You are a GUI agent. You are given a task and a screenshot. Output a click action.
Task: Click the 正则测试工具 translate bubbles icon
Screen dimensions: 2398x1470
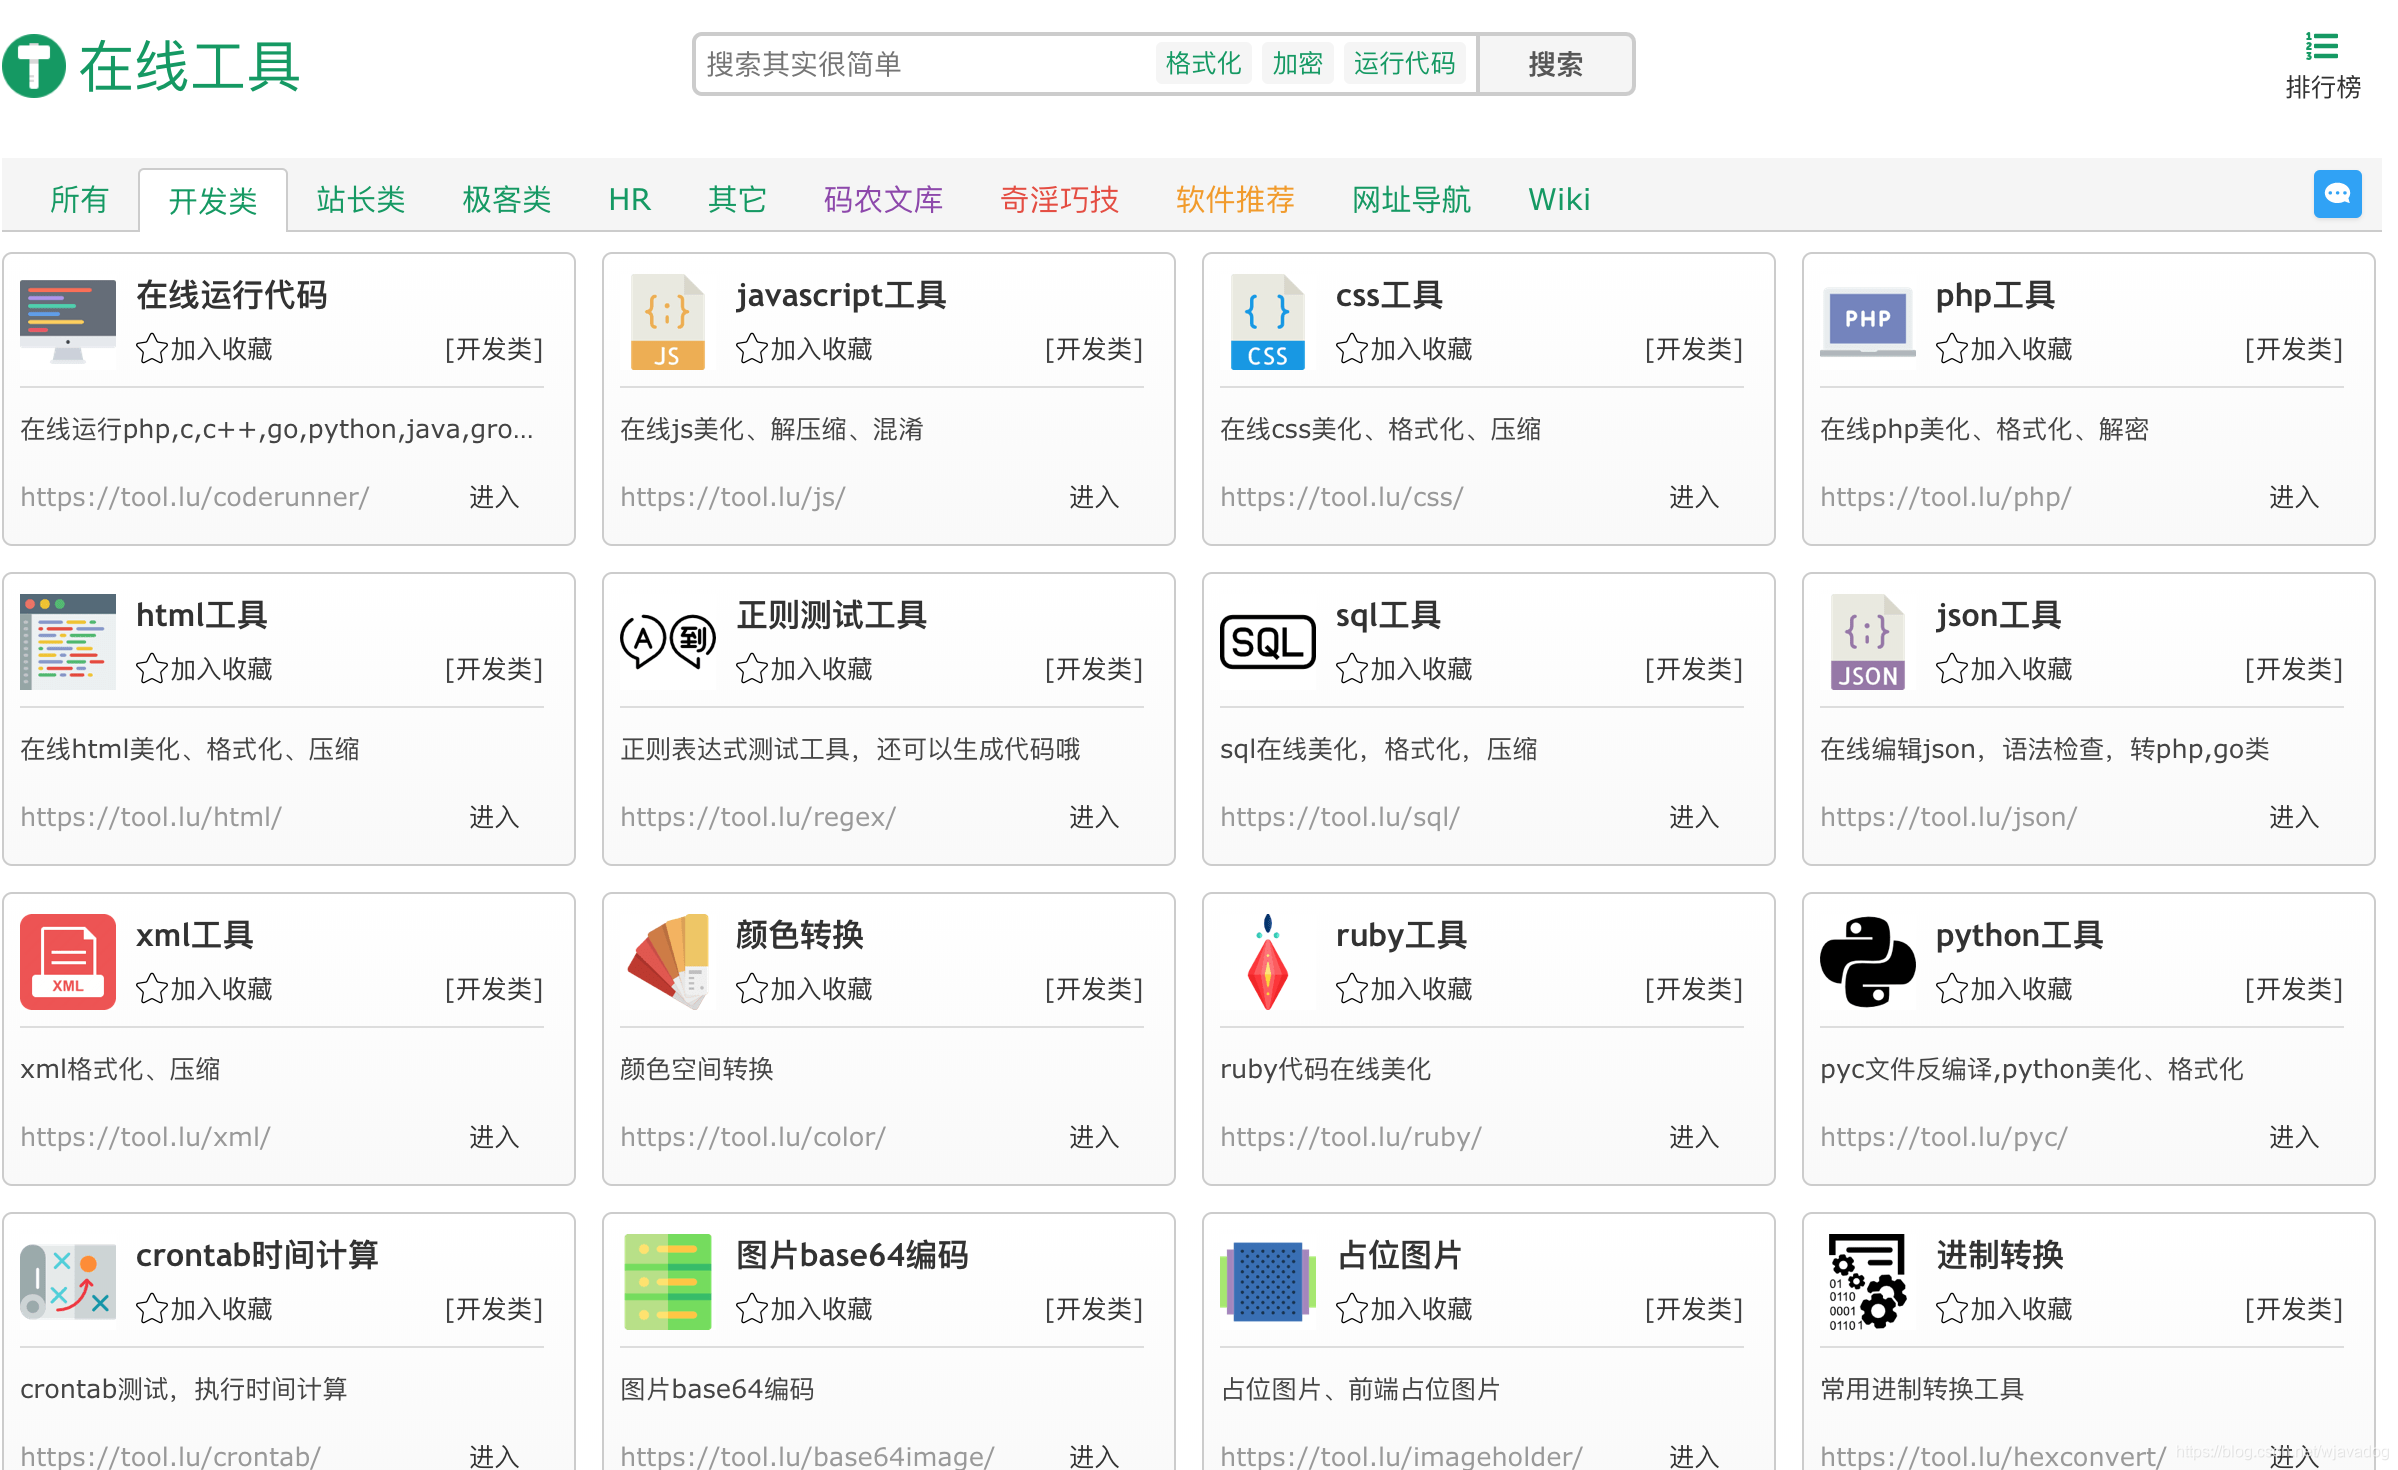tap(668, 640)
